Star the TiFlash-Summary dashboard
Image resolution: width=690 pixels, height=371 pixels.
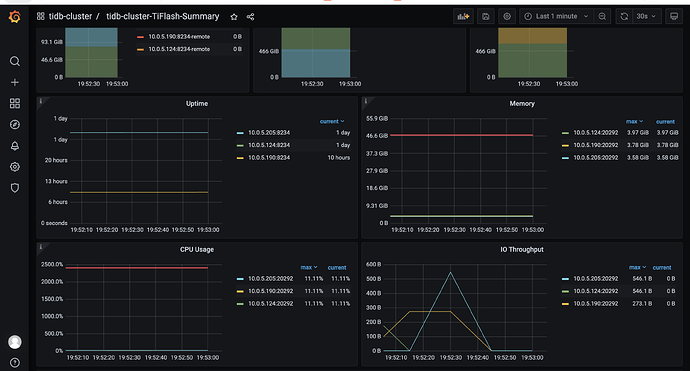tap(234, 17)
